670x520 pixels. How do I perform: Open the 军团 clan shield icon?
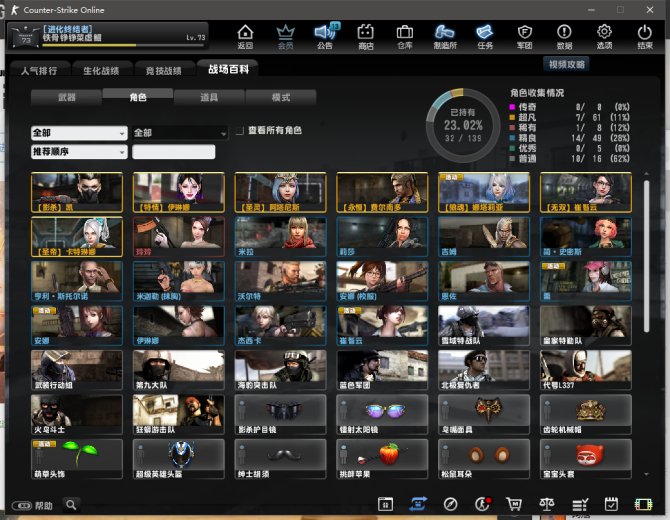(x=525, y=36)
